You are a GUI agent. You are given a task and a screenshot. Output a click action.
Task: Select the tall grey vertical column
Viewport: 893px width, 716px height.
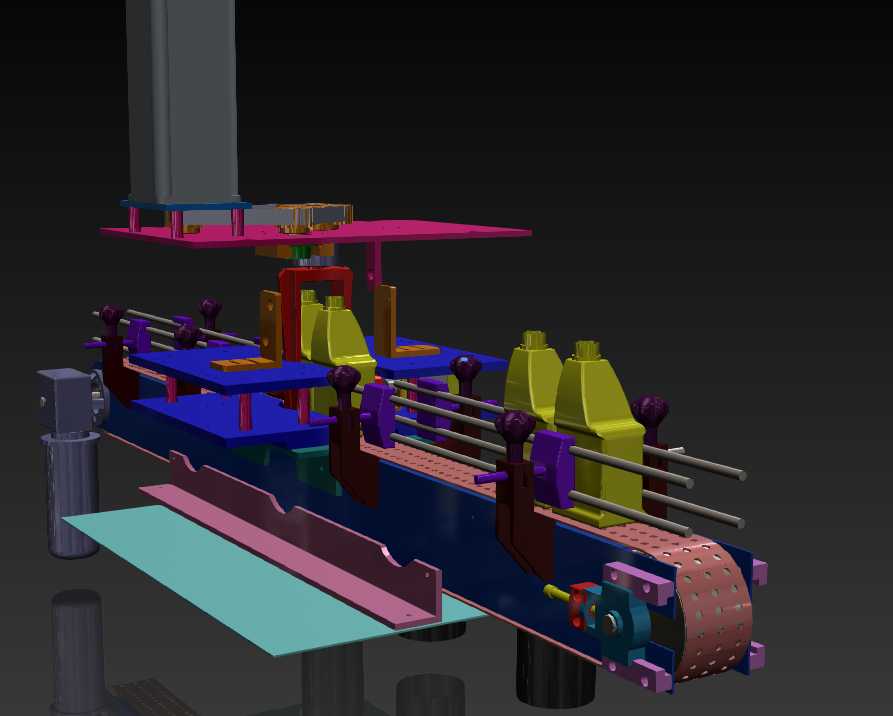[x=181, y=101]
